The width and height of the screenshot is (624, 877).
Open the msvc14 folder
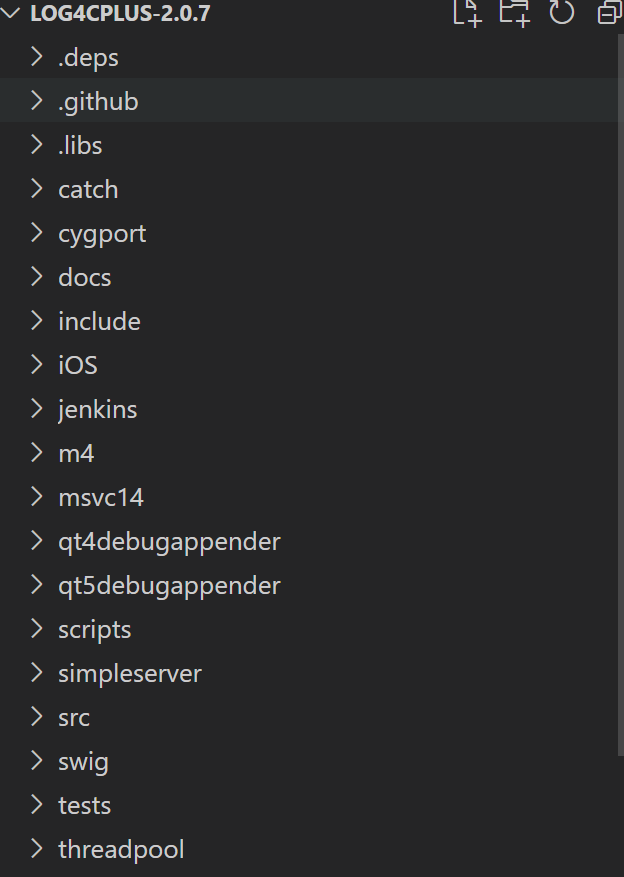[100, 497]
